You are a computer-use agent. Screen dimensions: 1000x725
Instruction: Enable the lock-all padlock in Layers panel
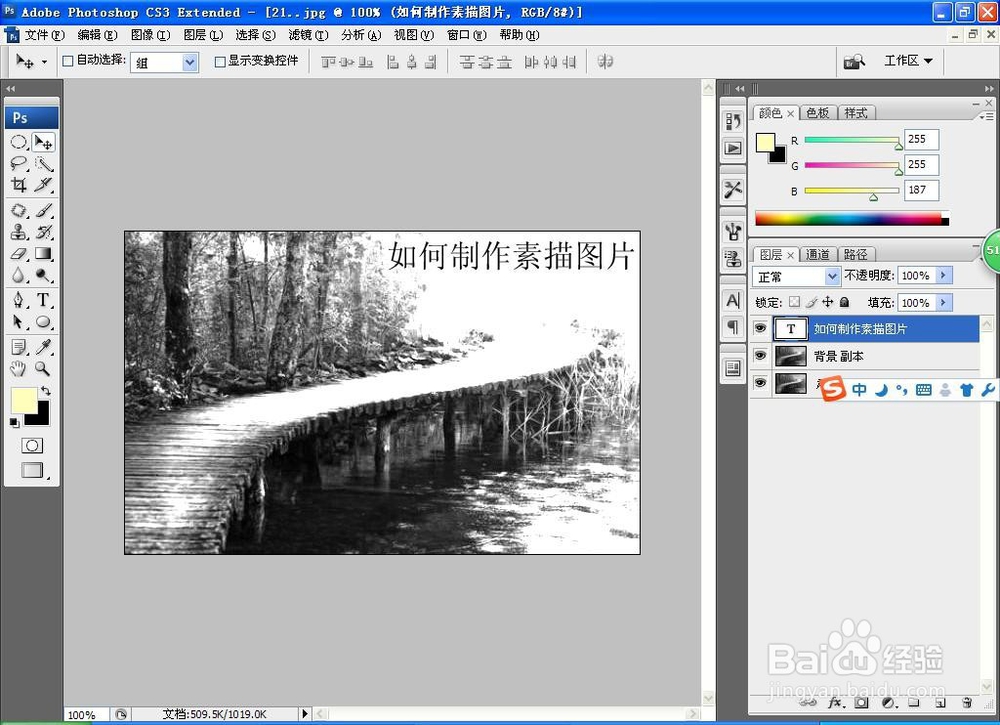pyautogui.click(x=844, y=302)
